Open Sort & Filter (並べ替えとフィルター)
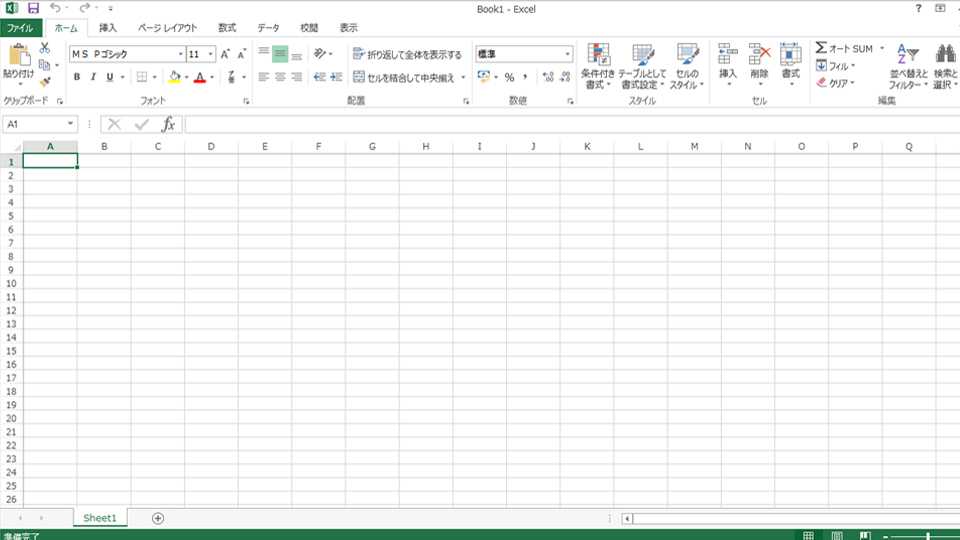 pyautogui.click(x=906, y=66)
